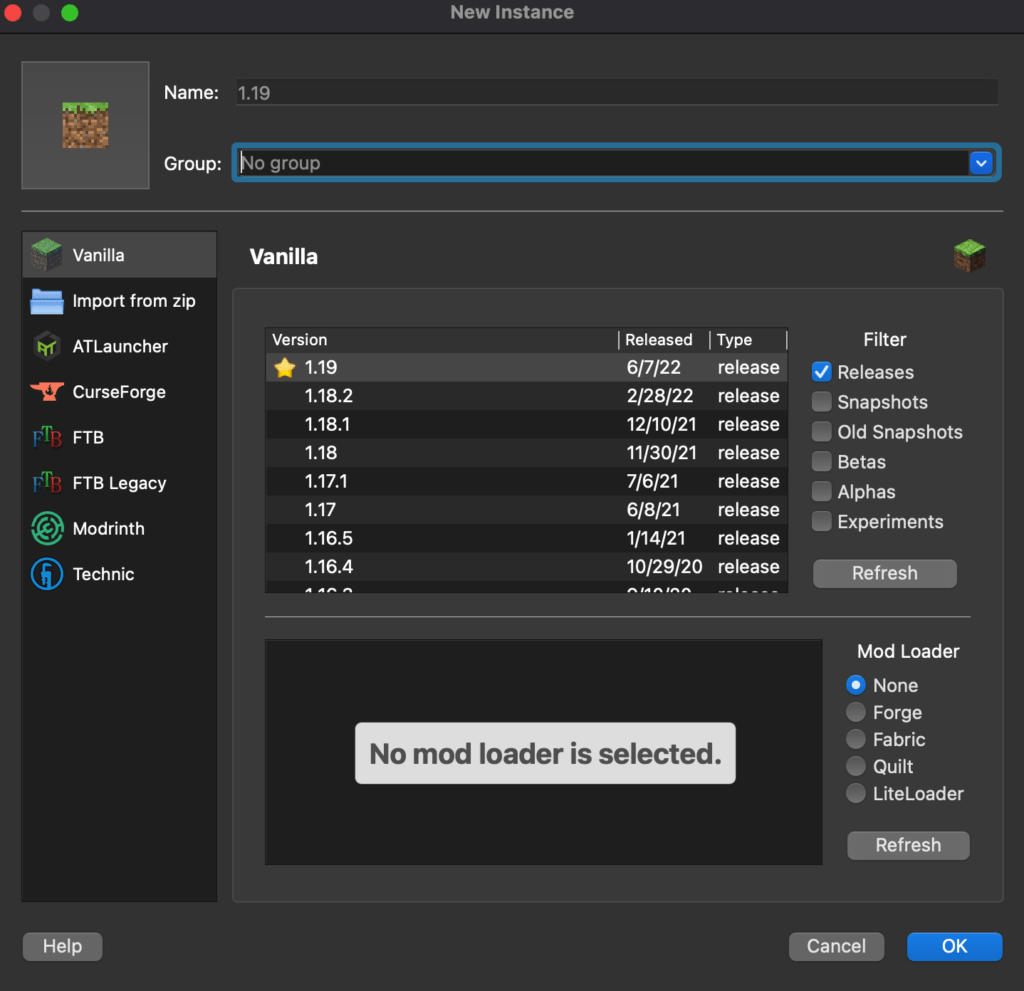Click the CurseForge anvil icon
This screenshot has width=1024, height=991.
pos(47,391)
